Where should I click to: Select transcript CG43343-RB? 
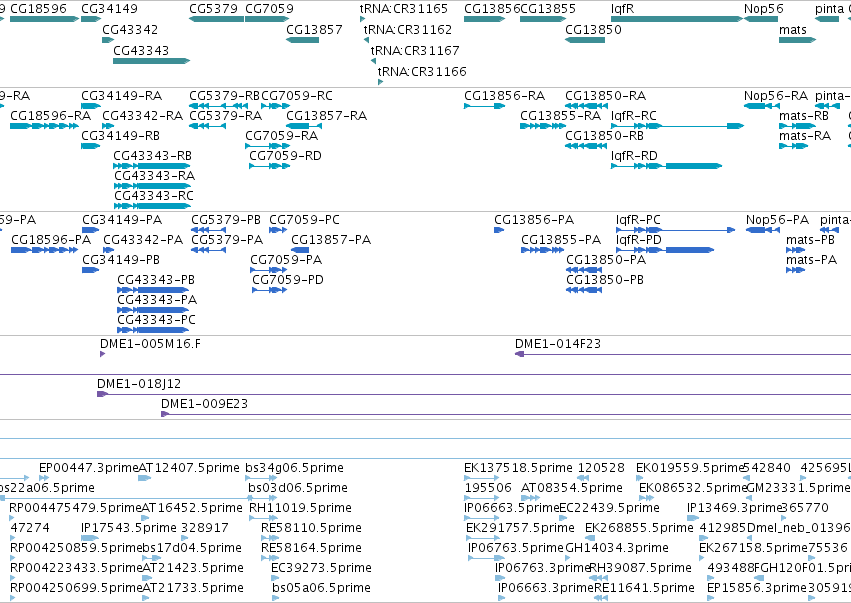152,166
